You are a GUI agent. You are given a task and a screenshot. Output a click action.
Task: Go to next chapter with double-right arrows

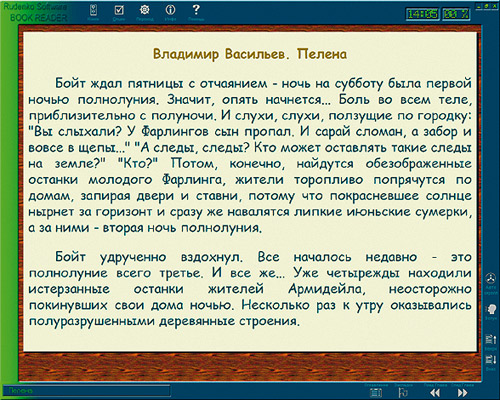click(x=463, y=393)
